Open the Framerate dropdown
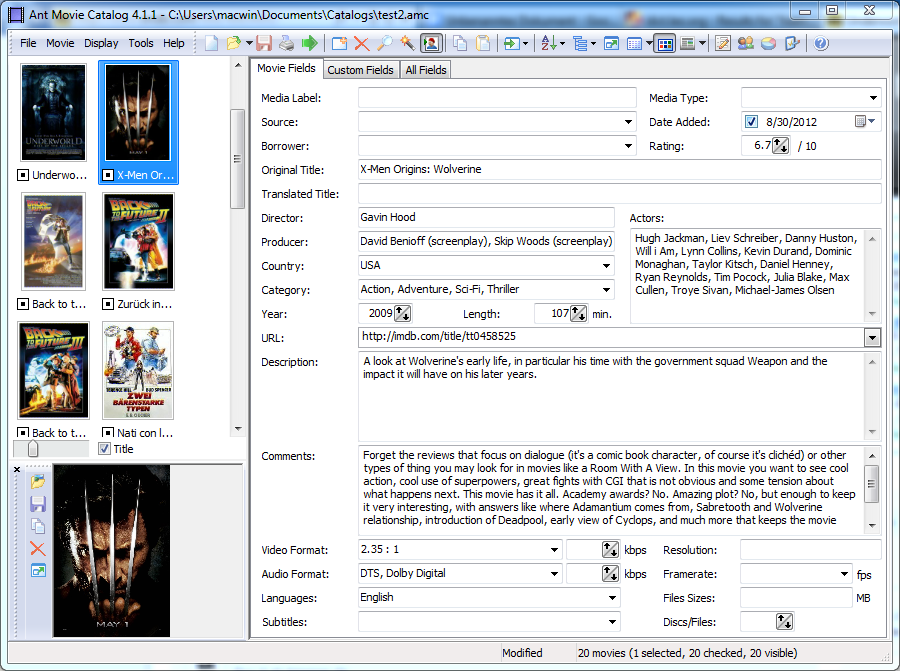This screenshot has height=671, width=900. coord(845,574)
